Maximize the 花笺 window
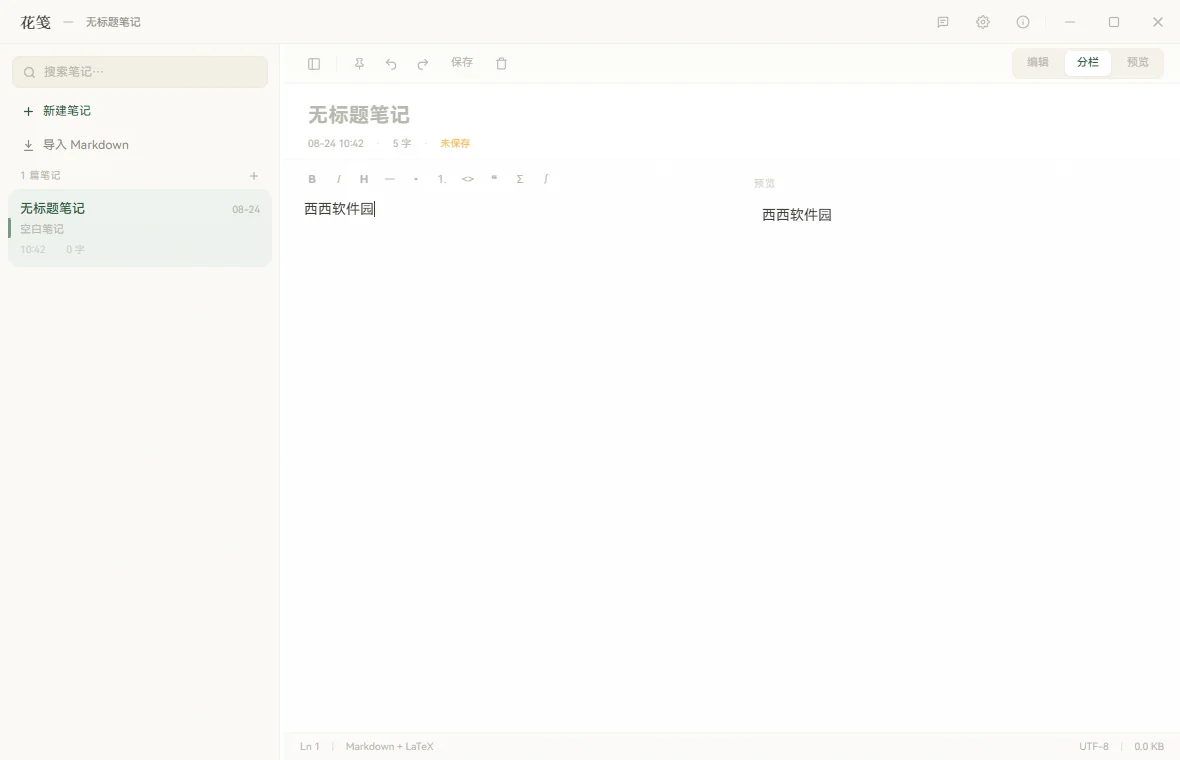Viewport: 1180px width, 760px height. point(1114,22)
